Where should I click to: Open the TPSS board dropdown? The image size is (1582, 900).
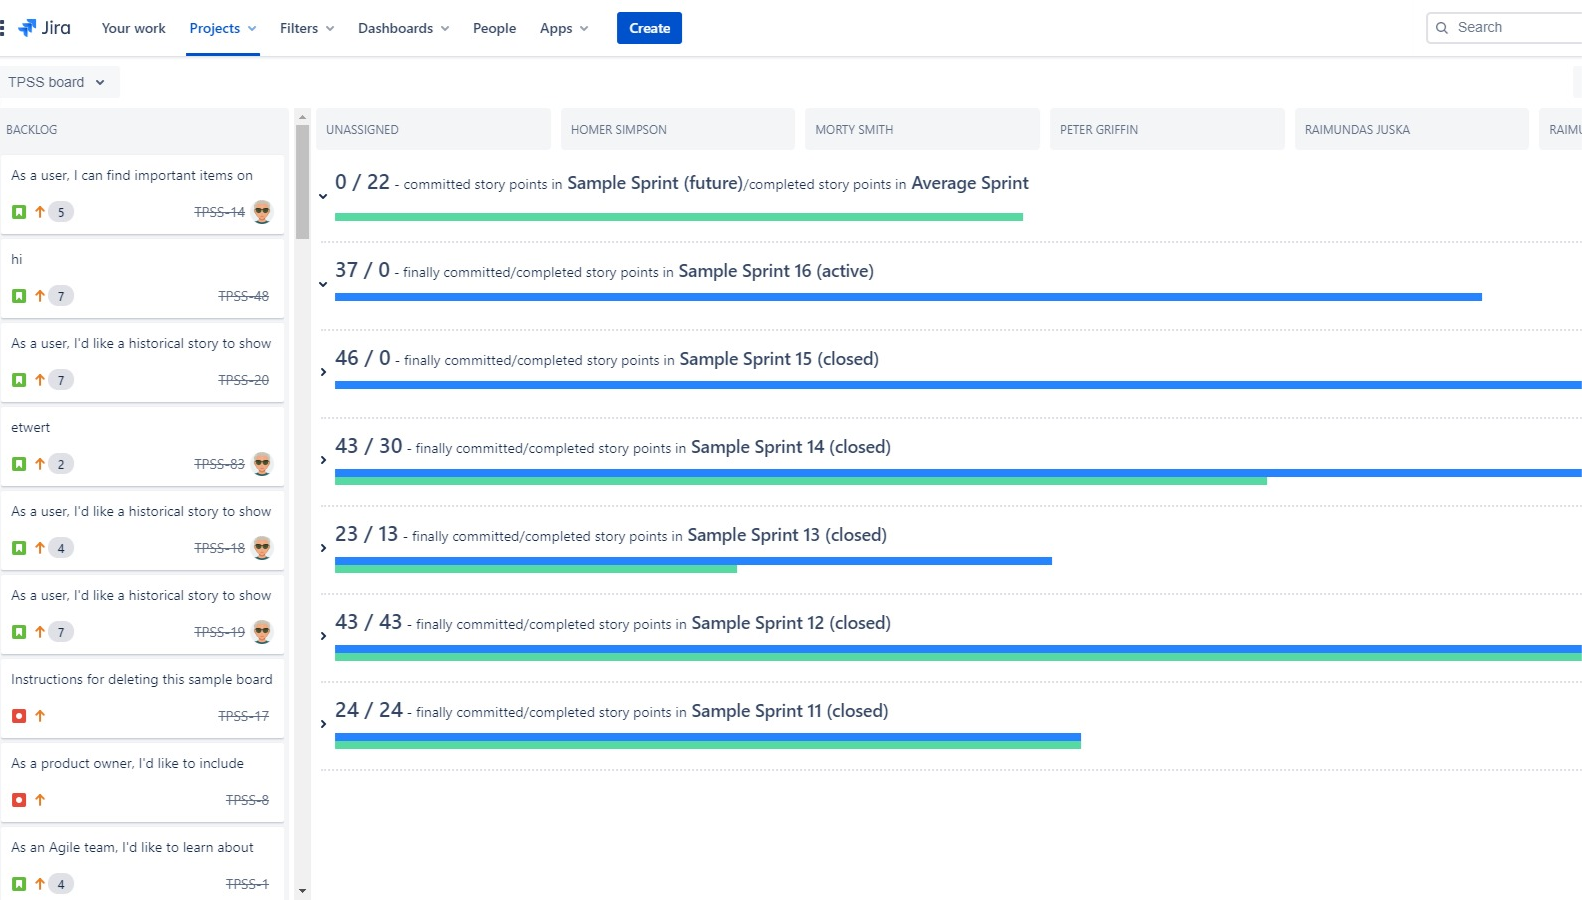tap(57, 82)
